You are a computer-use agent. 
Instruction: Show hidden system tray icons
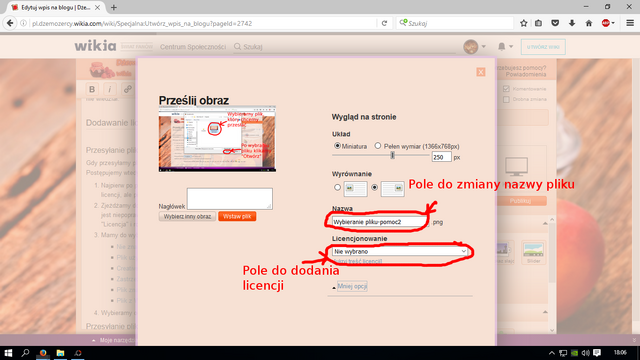click(552, 353)
